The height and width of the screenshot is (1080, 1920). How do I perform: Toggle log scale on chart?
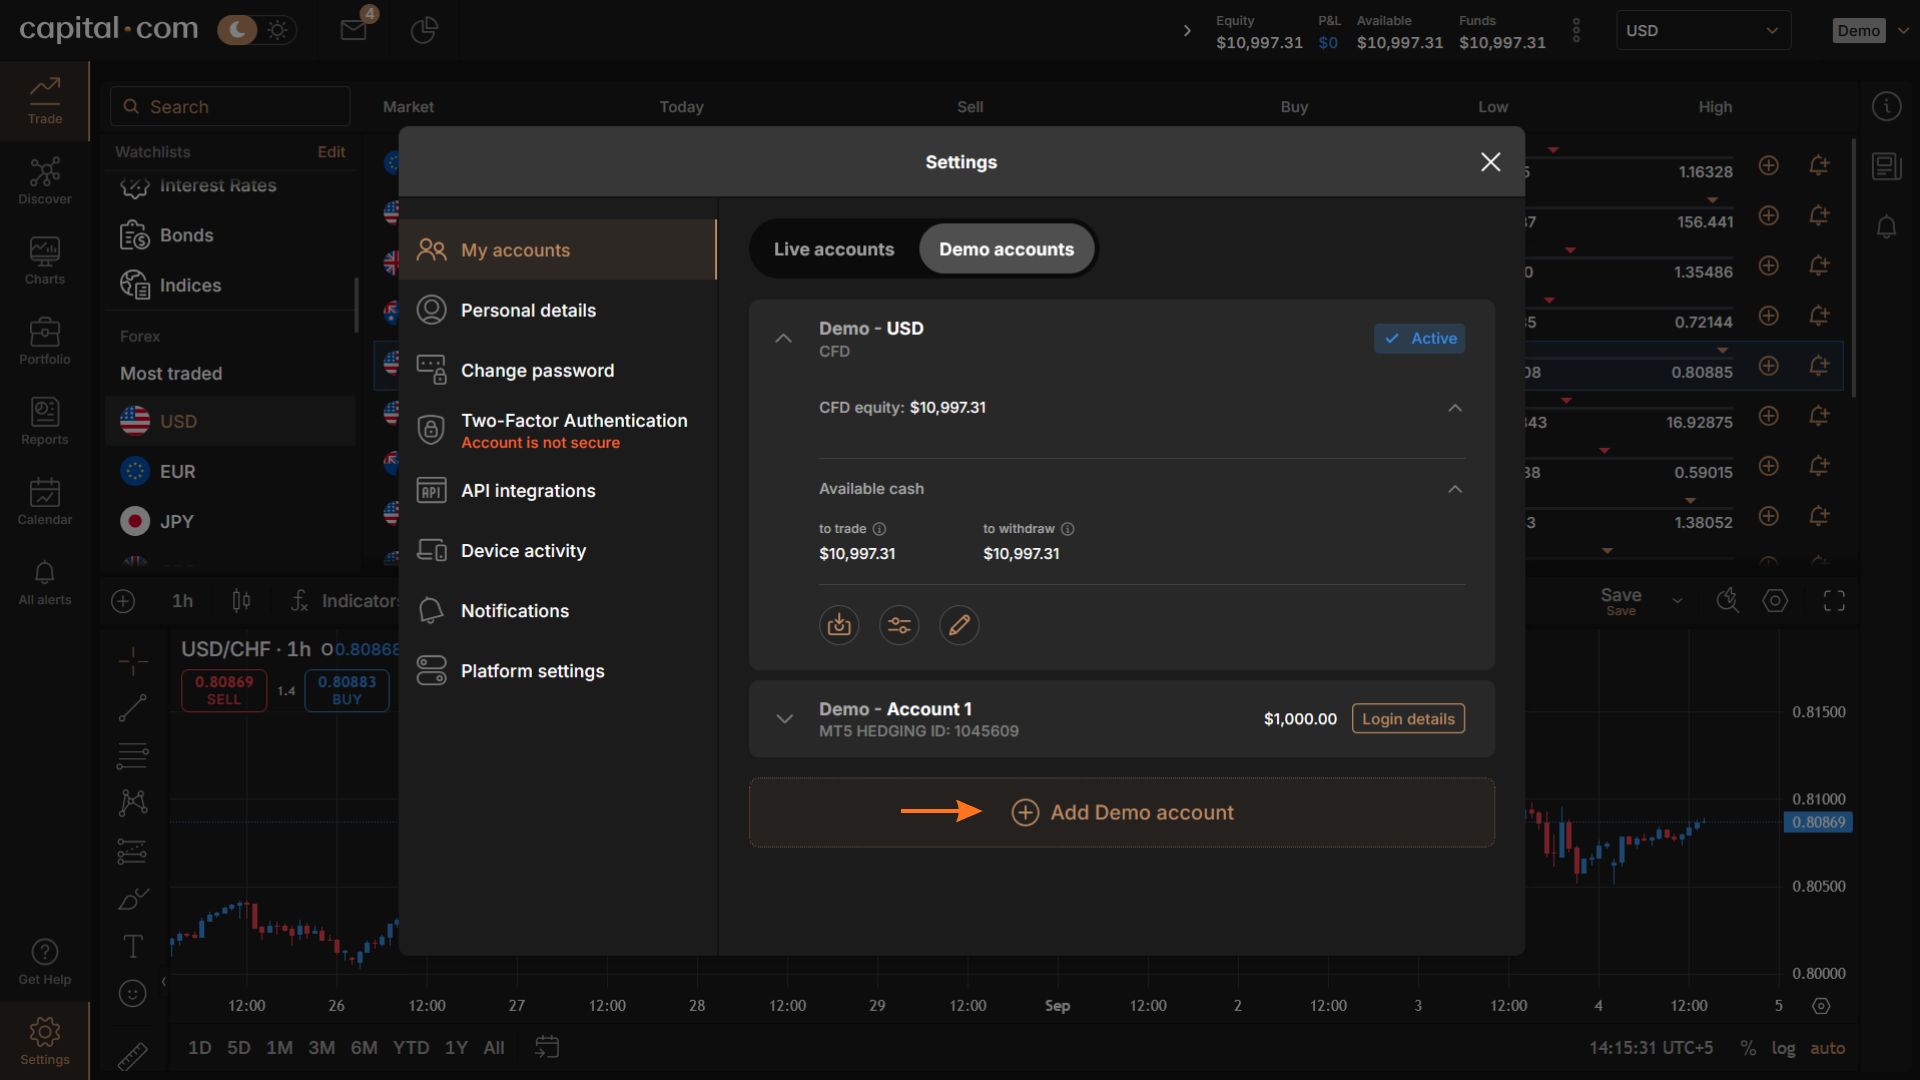(1783, 1048)
